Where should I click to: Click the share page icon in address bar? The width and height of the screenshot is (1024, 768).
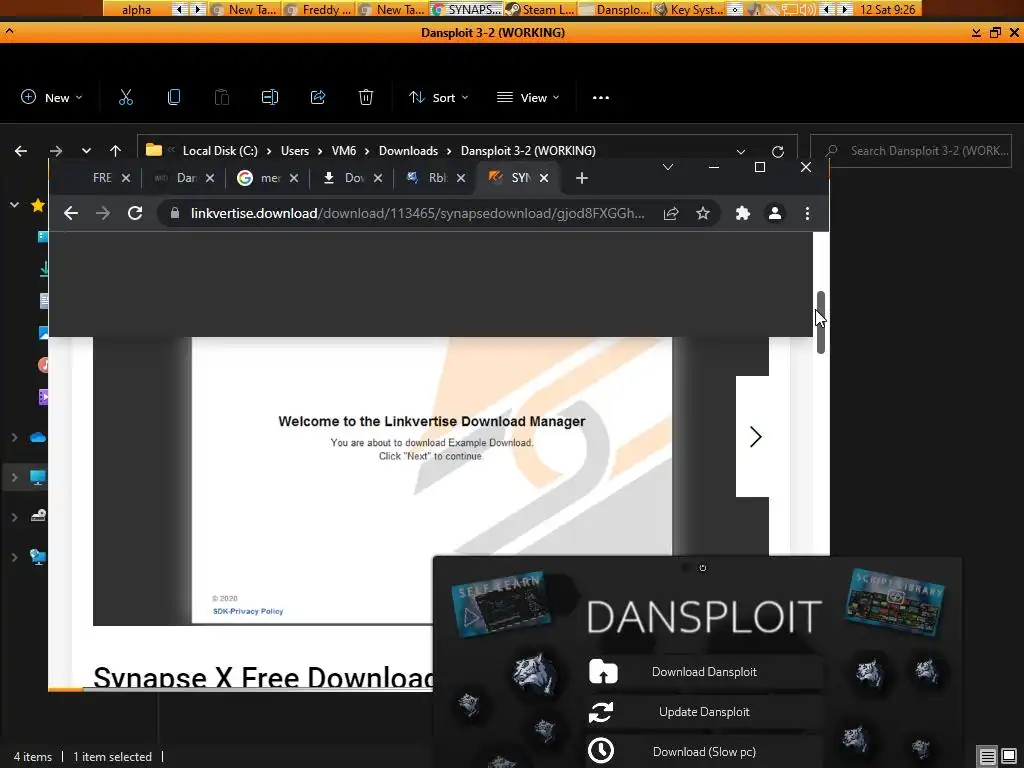click(x=671, y=214)
